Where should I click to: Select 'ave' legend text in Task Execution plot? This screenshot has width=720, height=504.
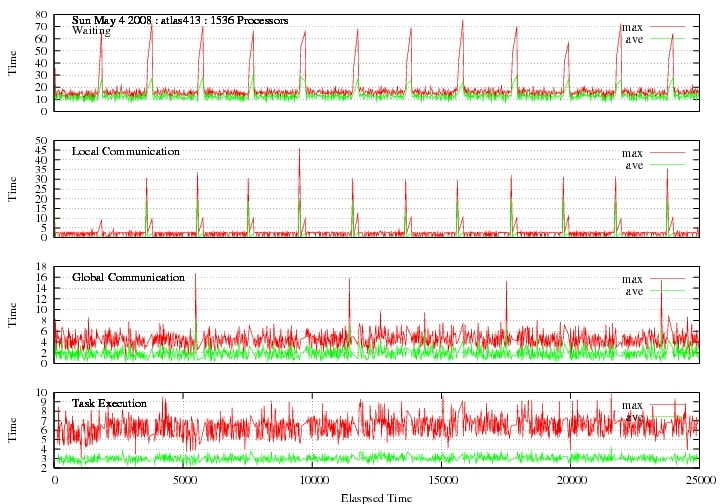click(x=634, y=417)
